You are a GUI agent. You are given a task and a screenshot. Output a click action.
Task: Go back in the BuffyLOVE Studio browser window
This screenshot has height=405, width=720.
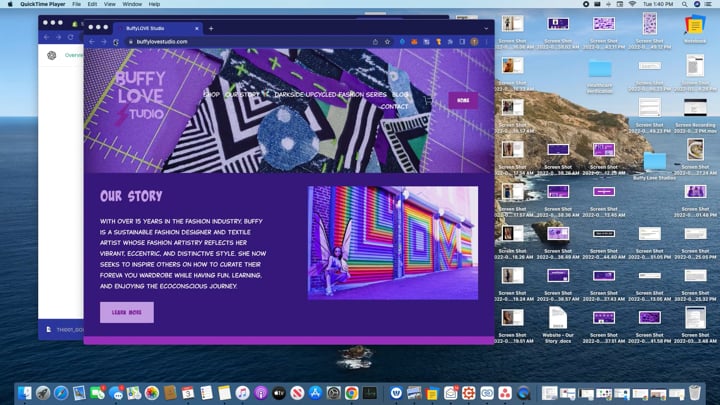point(92,42)
